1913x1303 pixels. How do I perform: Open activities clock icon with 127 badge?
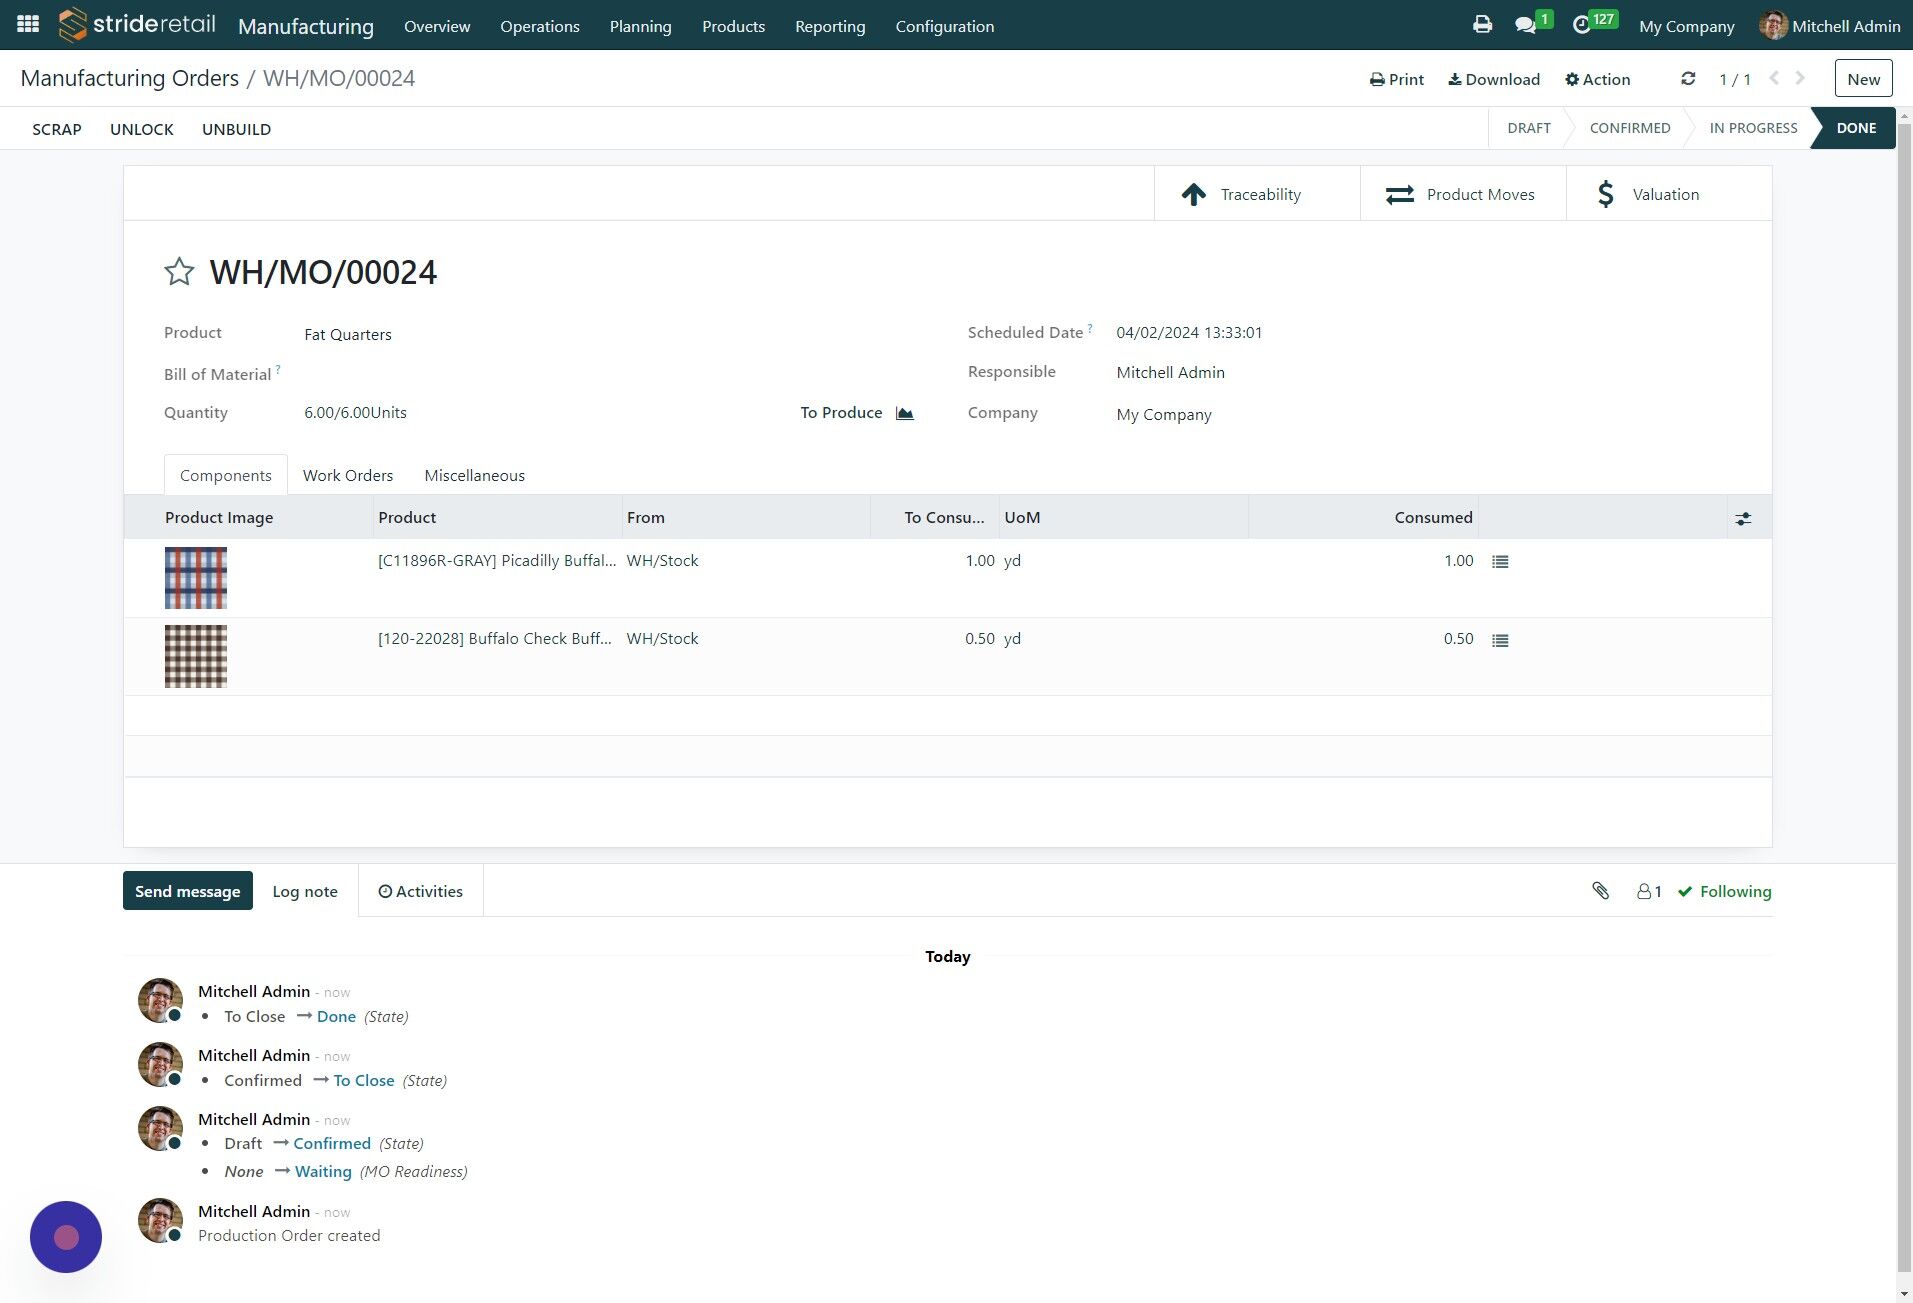(1583, 25)
